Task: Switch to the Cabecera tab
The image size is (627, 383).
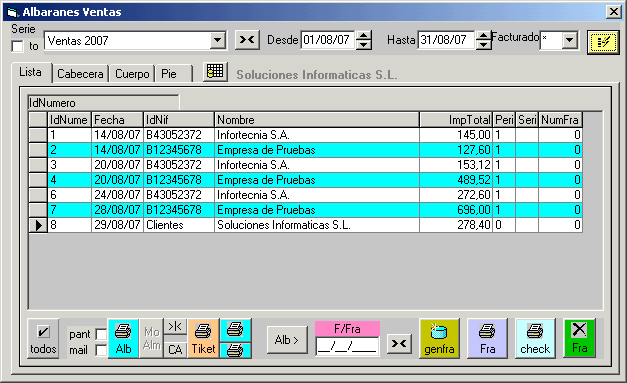Action: click(x=80, y=74)
